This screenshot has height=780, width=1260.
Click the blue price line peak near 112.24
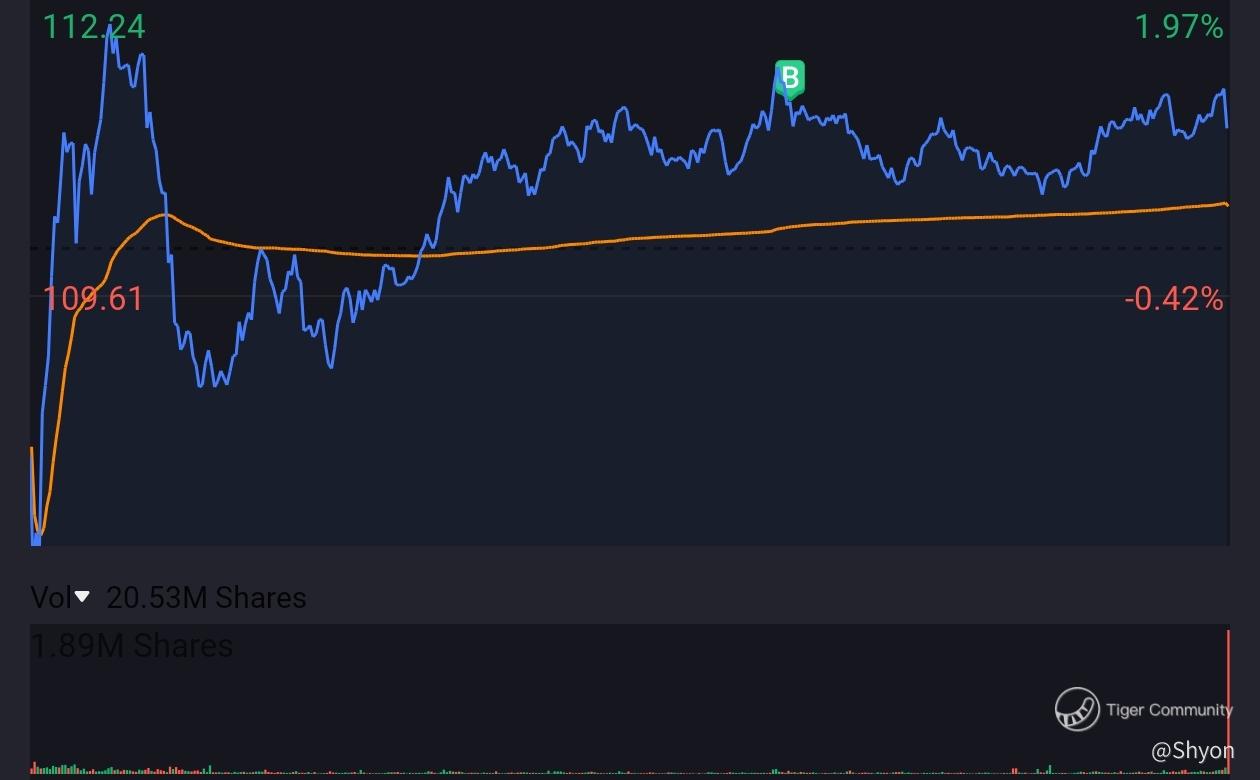tap(109, 33)
